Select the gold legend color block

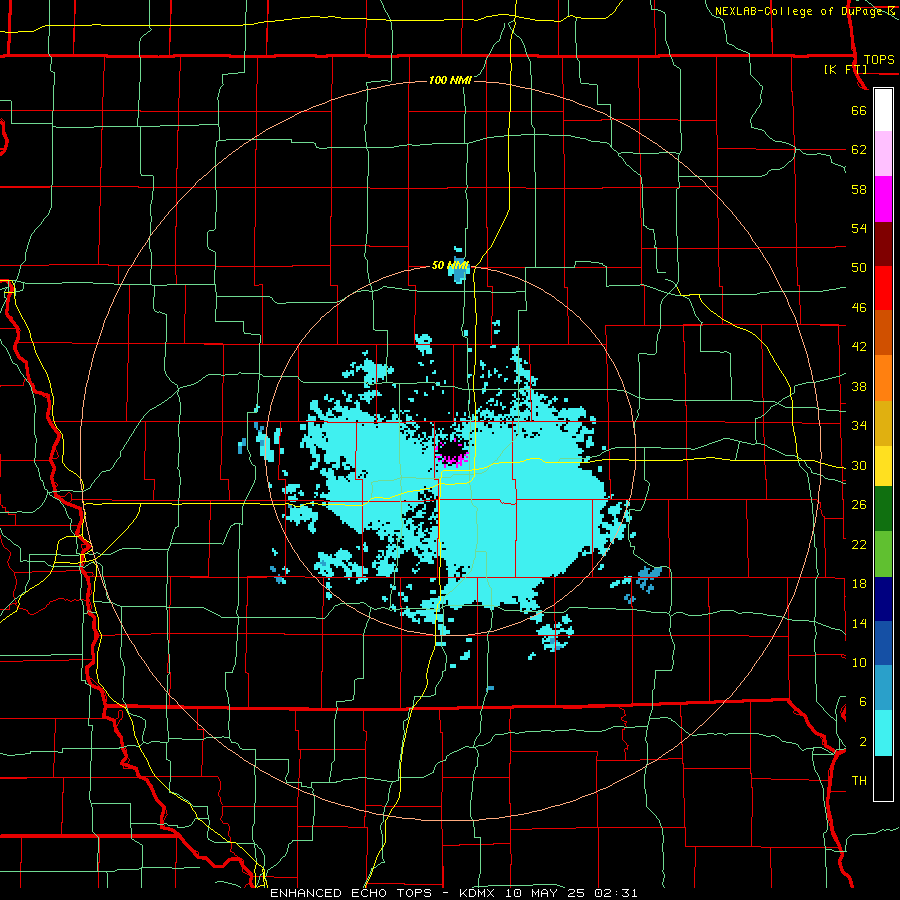point(883,422)
